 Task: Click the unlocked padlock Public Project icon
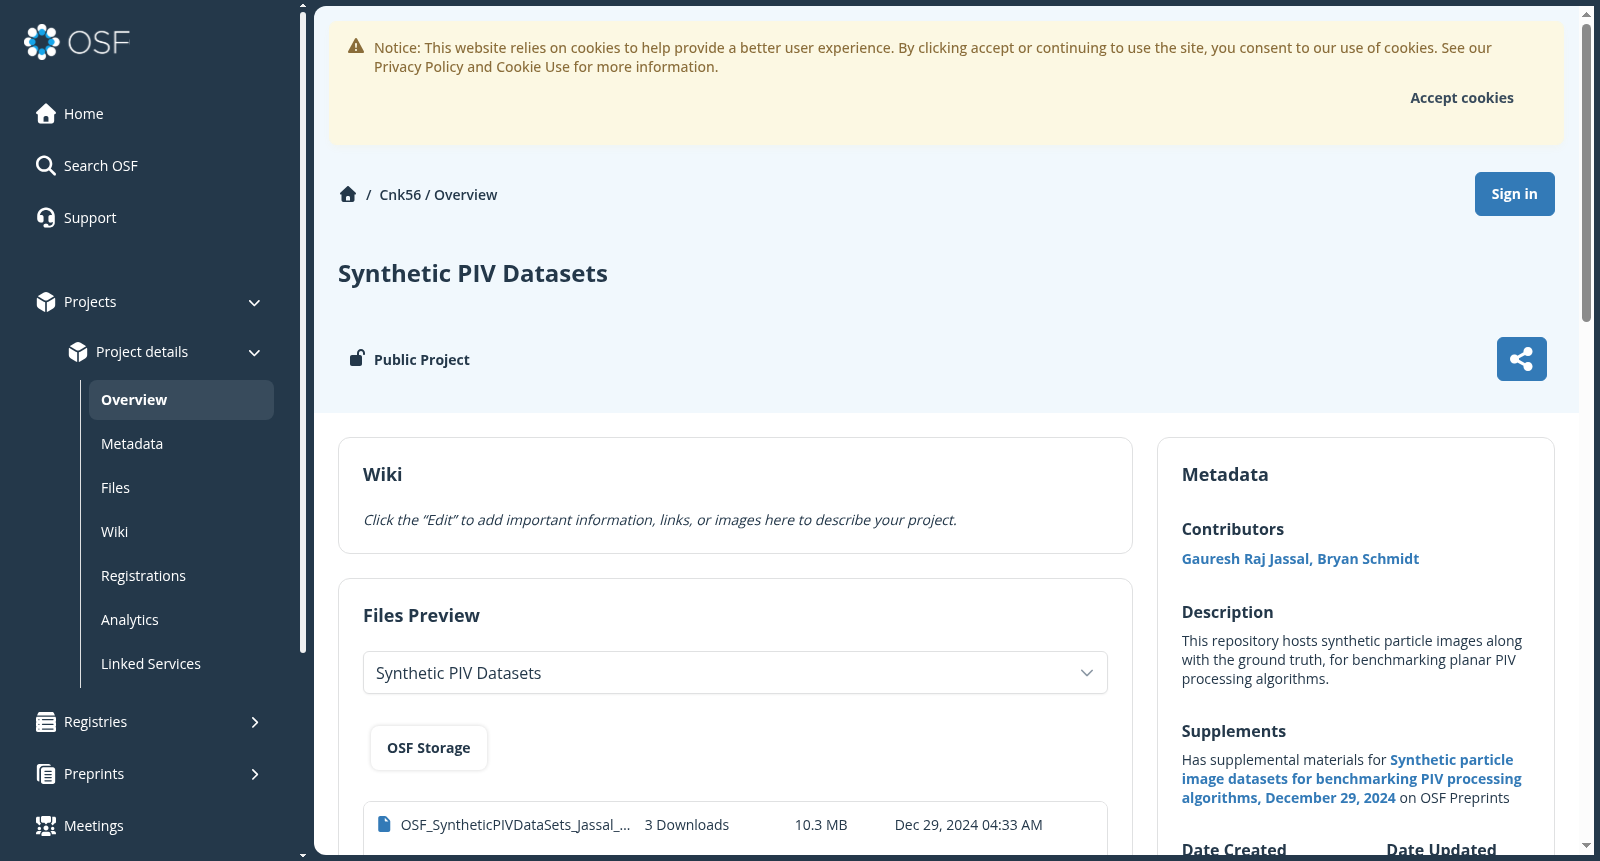coord(356,358)
